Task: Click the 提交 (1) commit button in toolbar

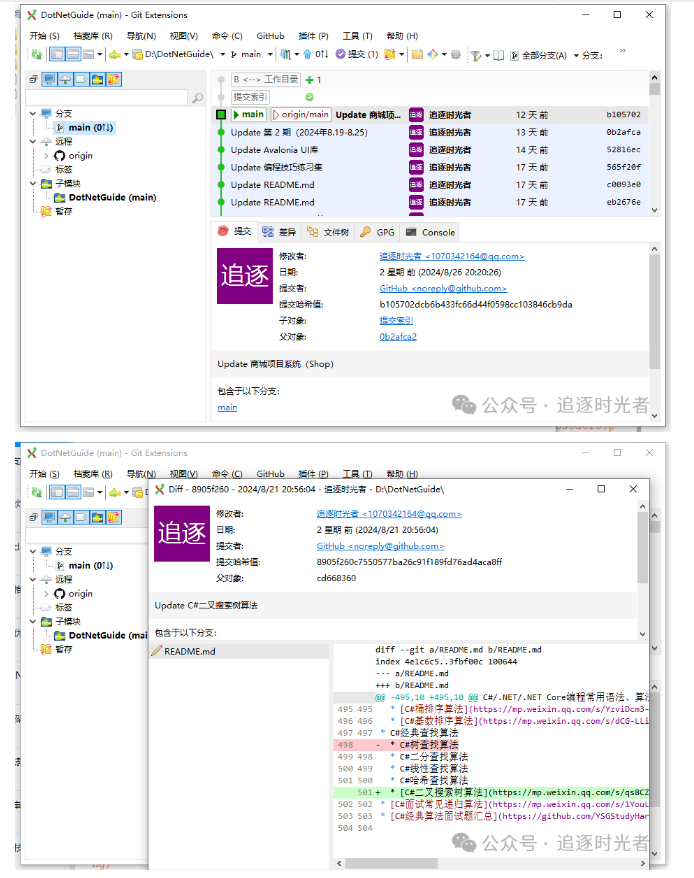Action: [x=357, y=54]
